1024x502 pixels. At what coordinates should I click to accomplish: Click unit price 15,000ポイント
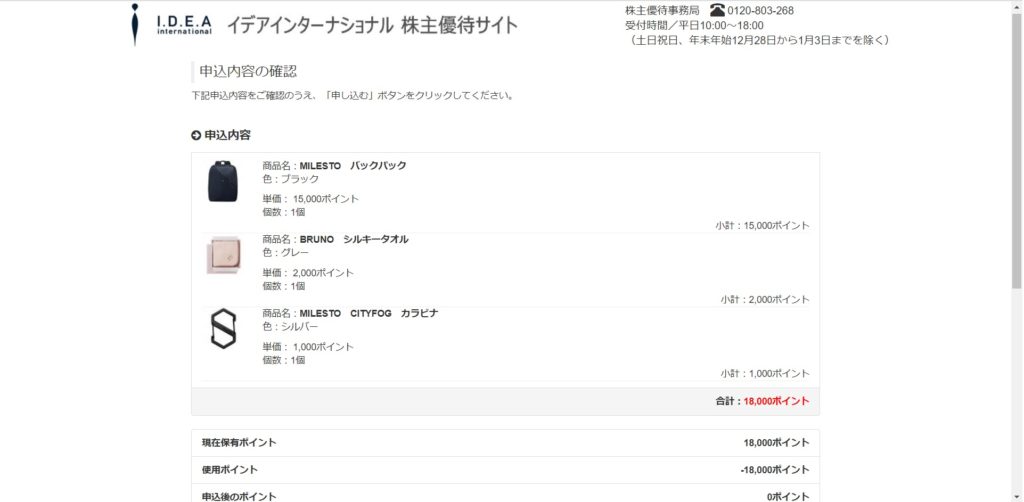click(326, 199)
